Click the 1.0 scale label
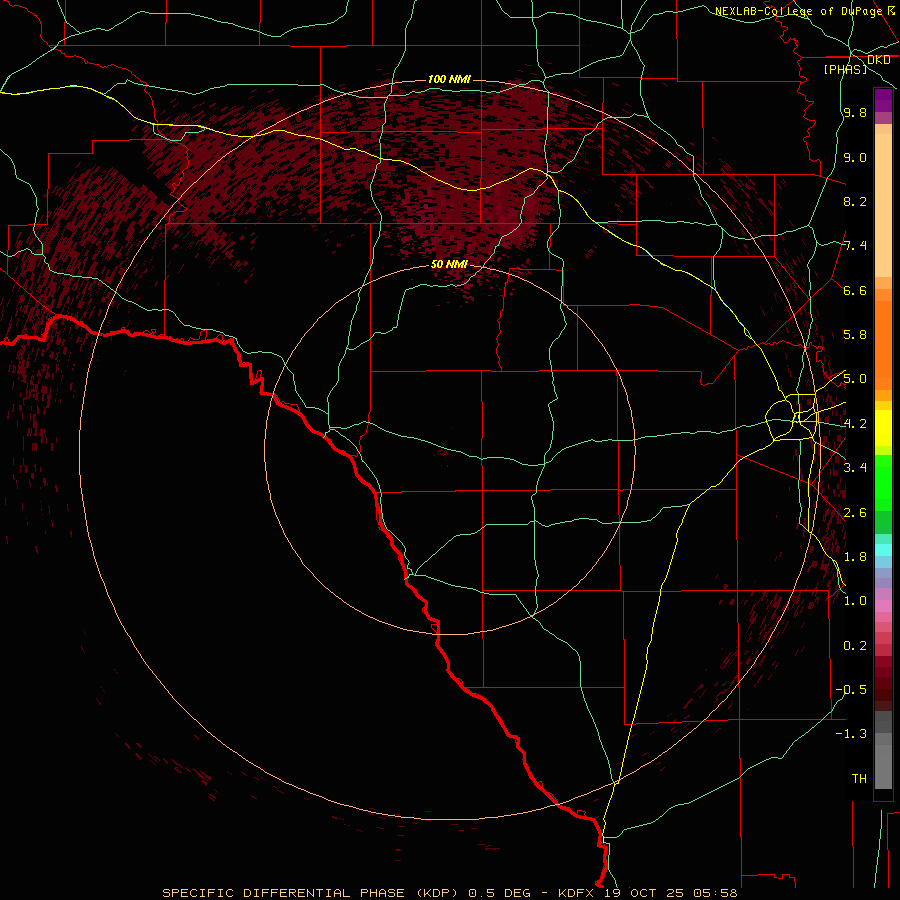Image resolution: width=900 pixels, height=900 pixels. pos(855,601)
